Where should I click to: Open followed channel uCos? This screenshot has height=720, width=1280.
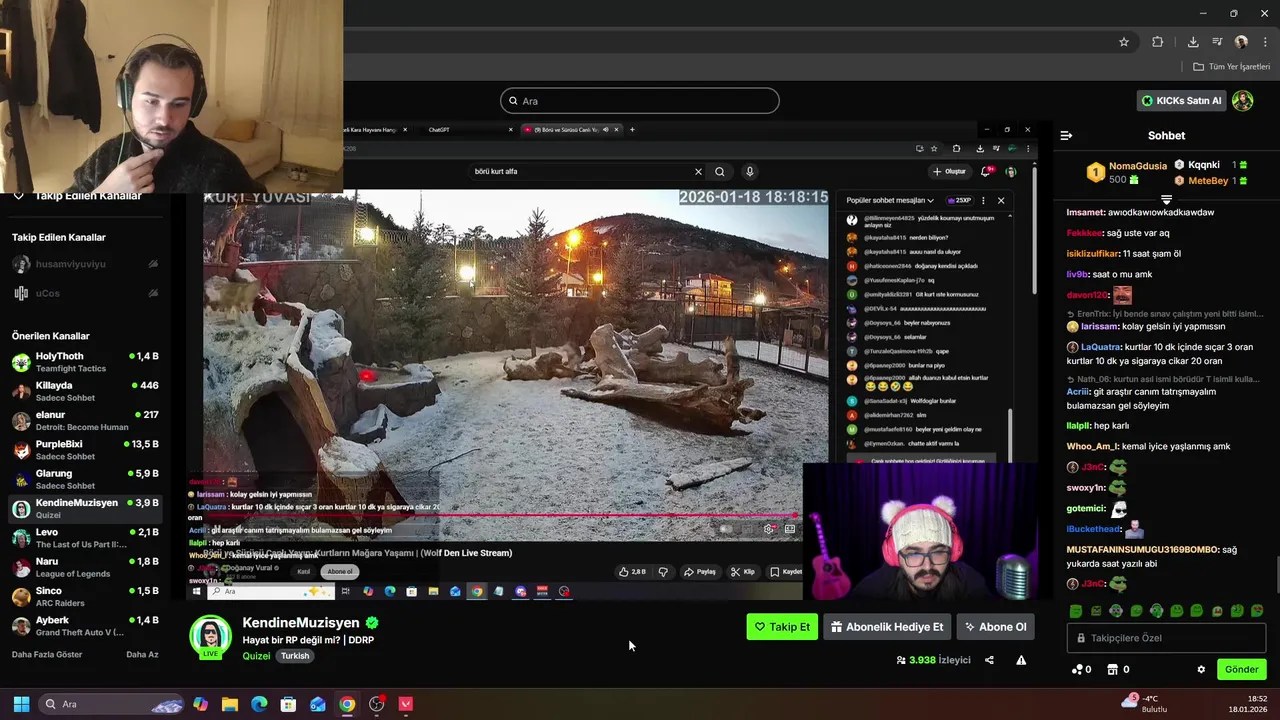85,293
